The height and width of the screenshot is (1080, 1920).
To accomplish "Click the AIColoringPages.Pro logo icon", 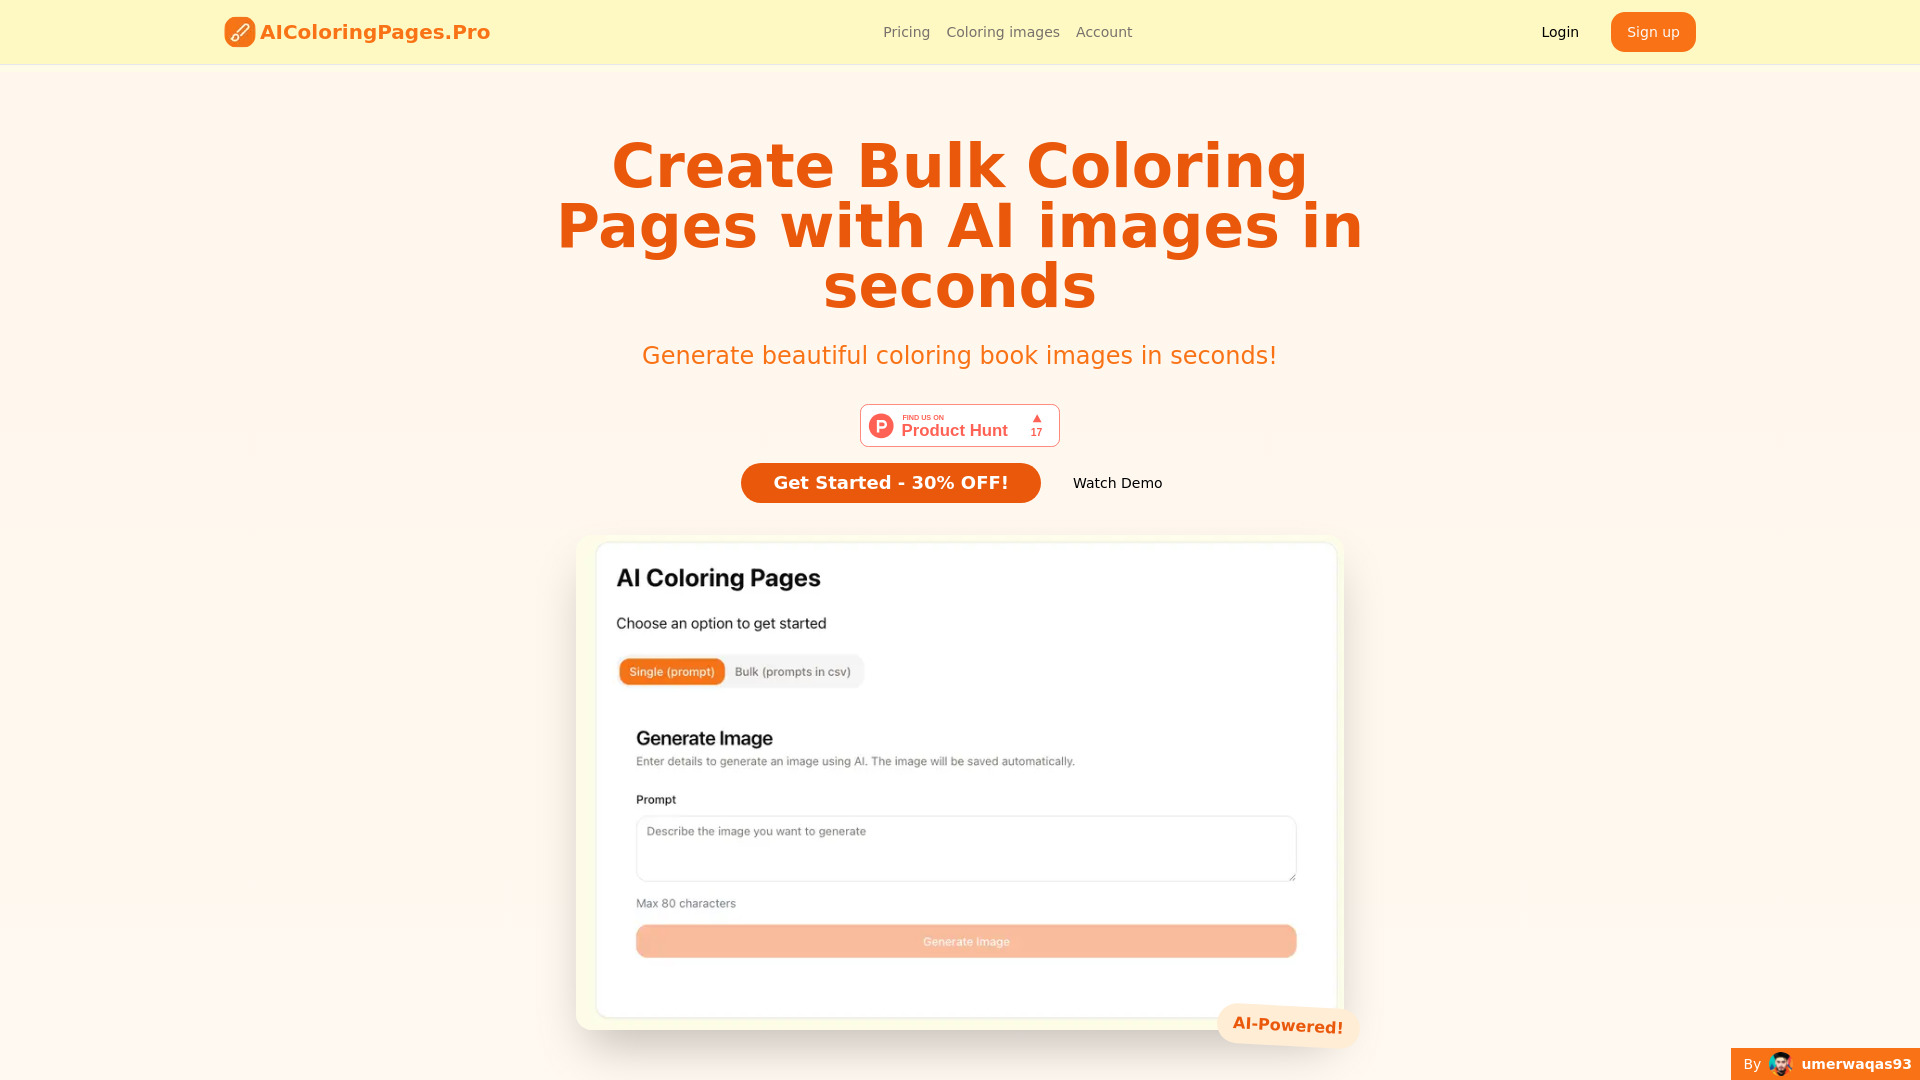I will tap(239, 32).
